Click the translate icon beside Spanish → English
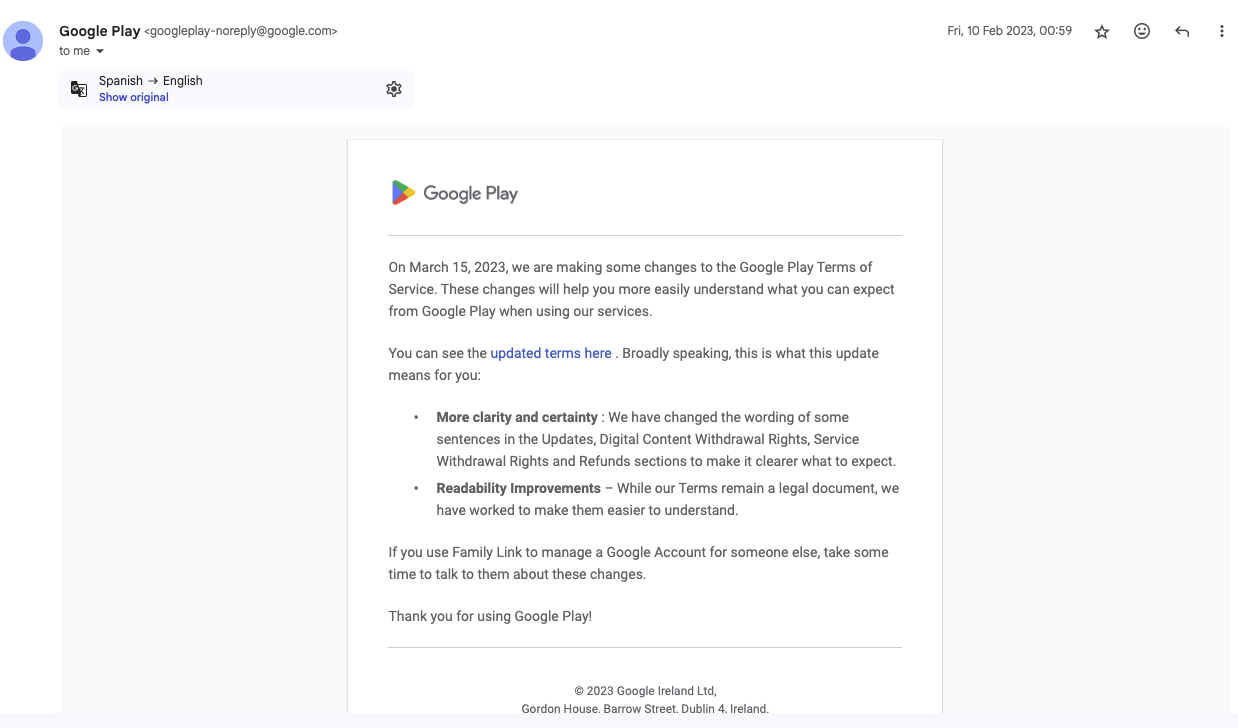 [x=79, y=89]
